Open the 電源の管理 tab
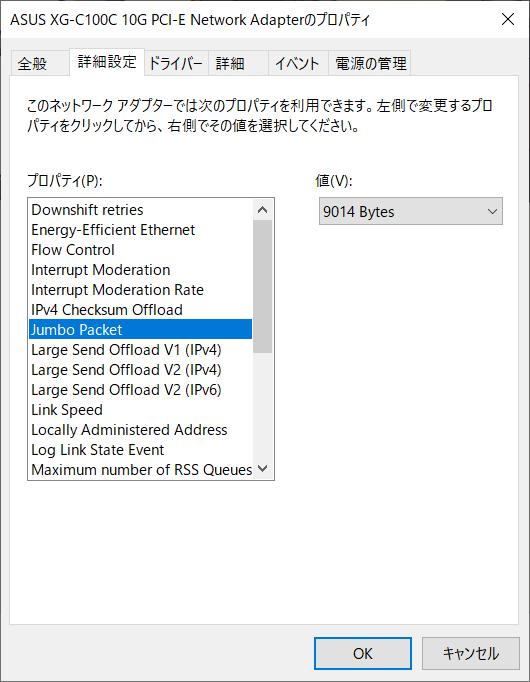 (x=370, y=64)
